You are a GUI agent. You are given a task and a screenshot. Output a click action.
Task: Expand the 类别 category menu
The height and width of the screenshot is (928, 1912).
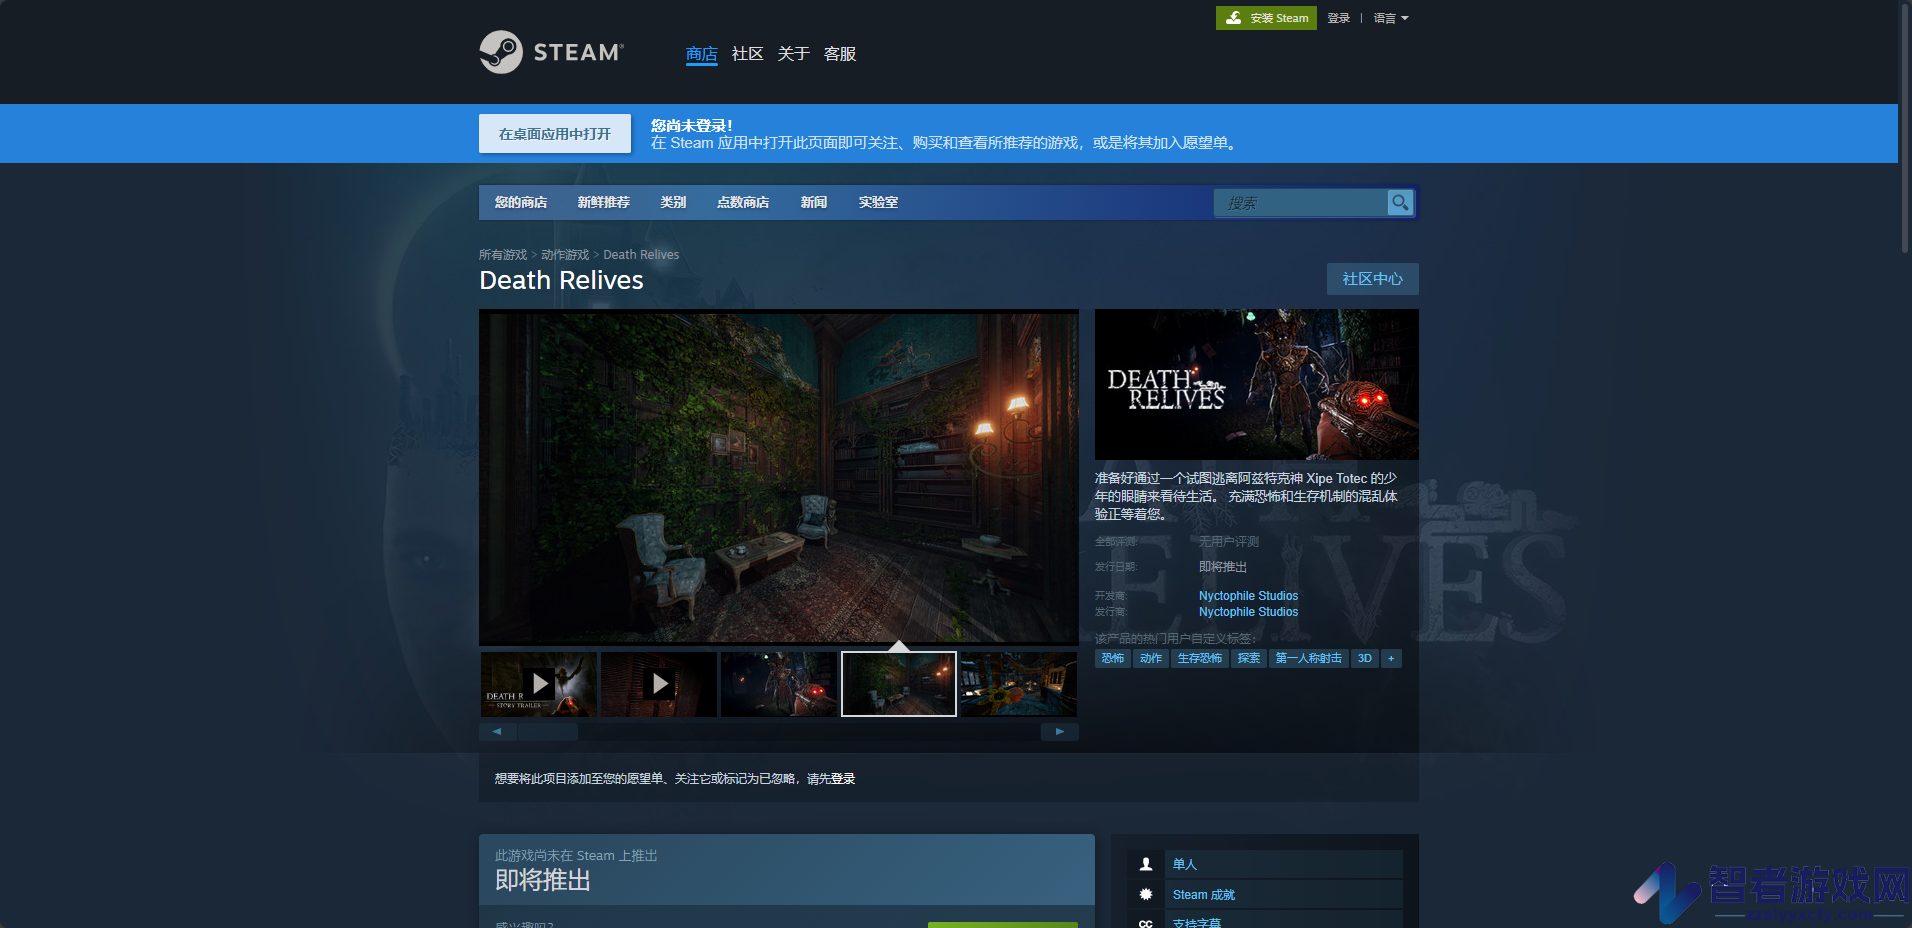(x=673, y=202)
